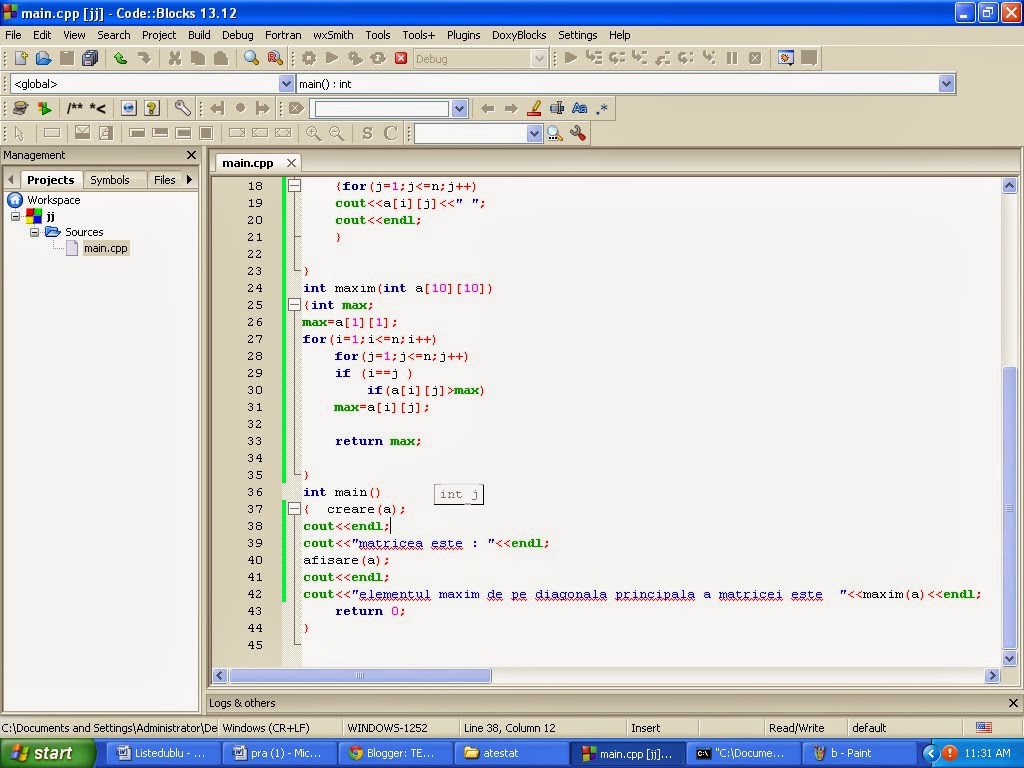The width and height of the screenshot is (1024, 768).
Task: Click the DoxyBlocks wrench preferences icon
Action: (182, 108)
